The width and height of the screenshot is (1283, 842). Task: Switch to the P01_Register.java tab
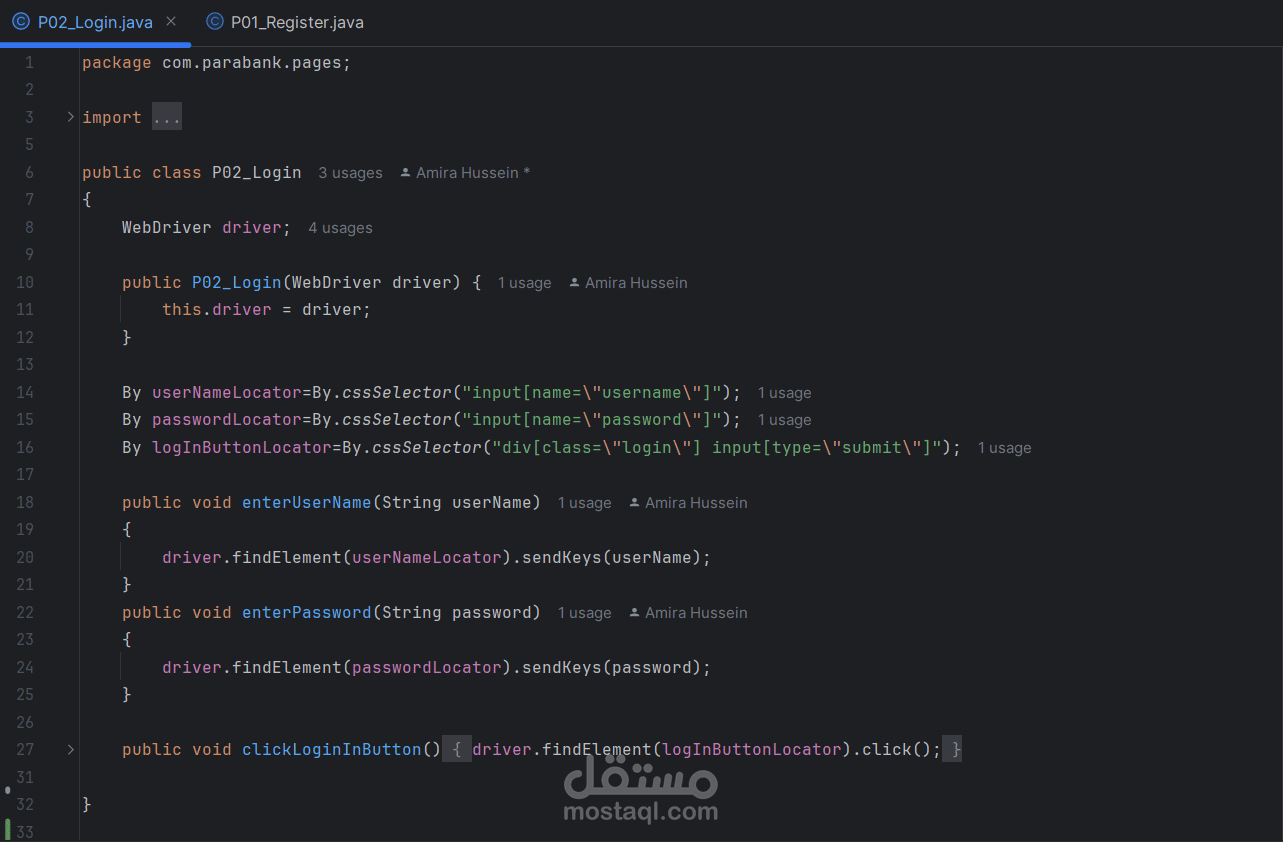pos(284,22)
